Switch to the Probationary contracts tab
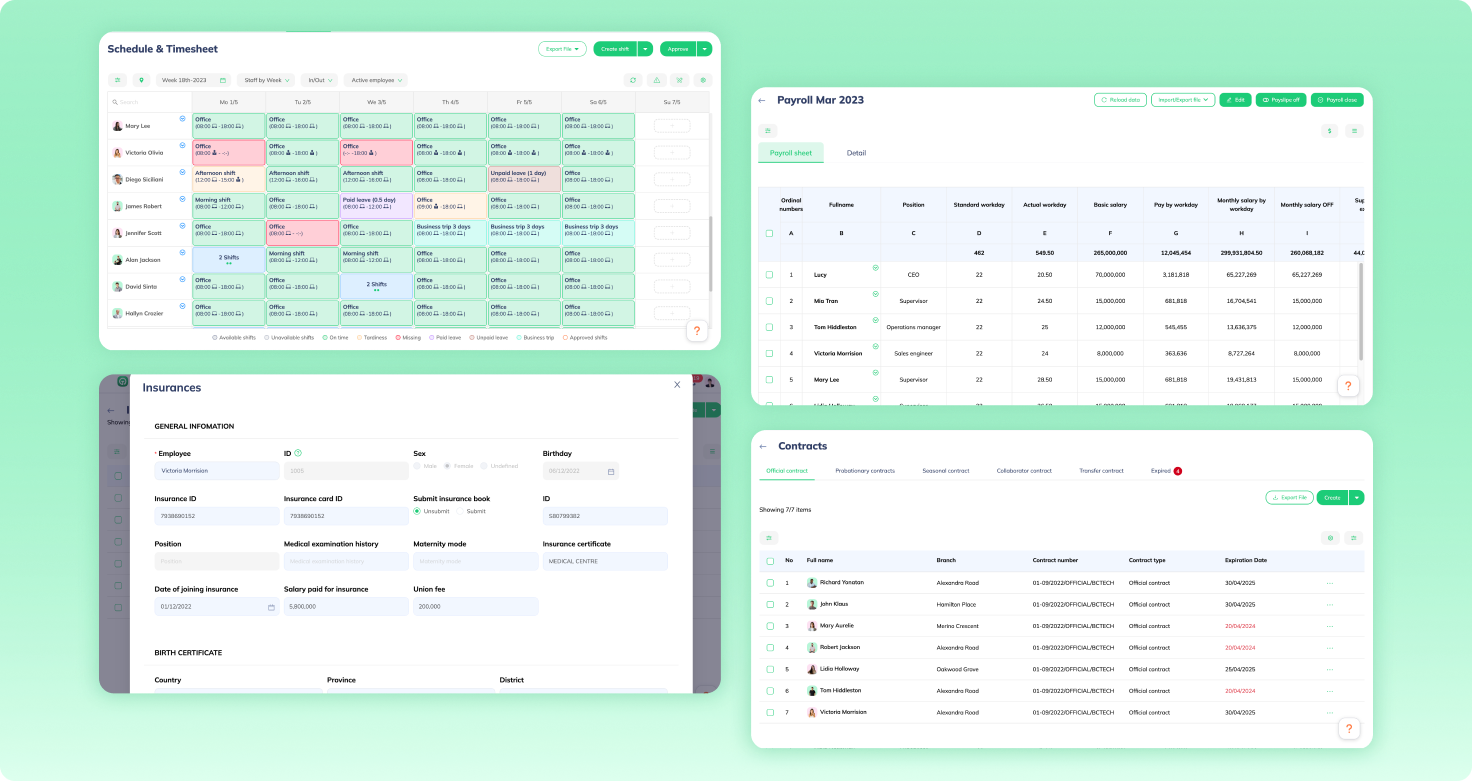 coord(864,471)
